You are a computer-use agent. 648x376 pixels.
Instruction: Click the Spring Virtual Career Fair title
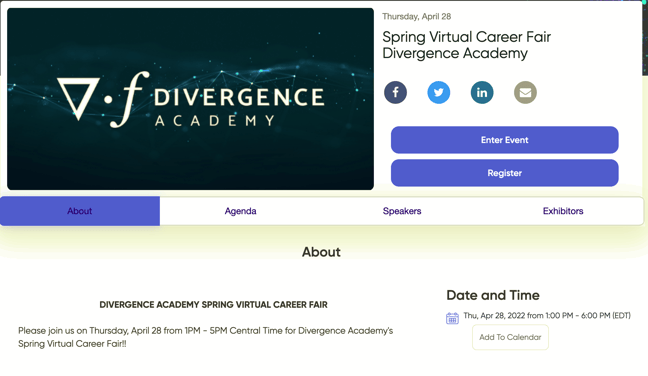(466, 45)
